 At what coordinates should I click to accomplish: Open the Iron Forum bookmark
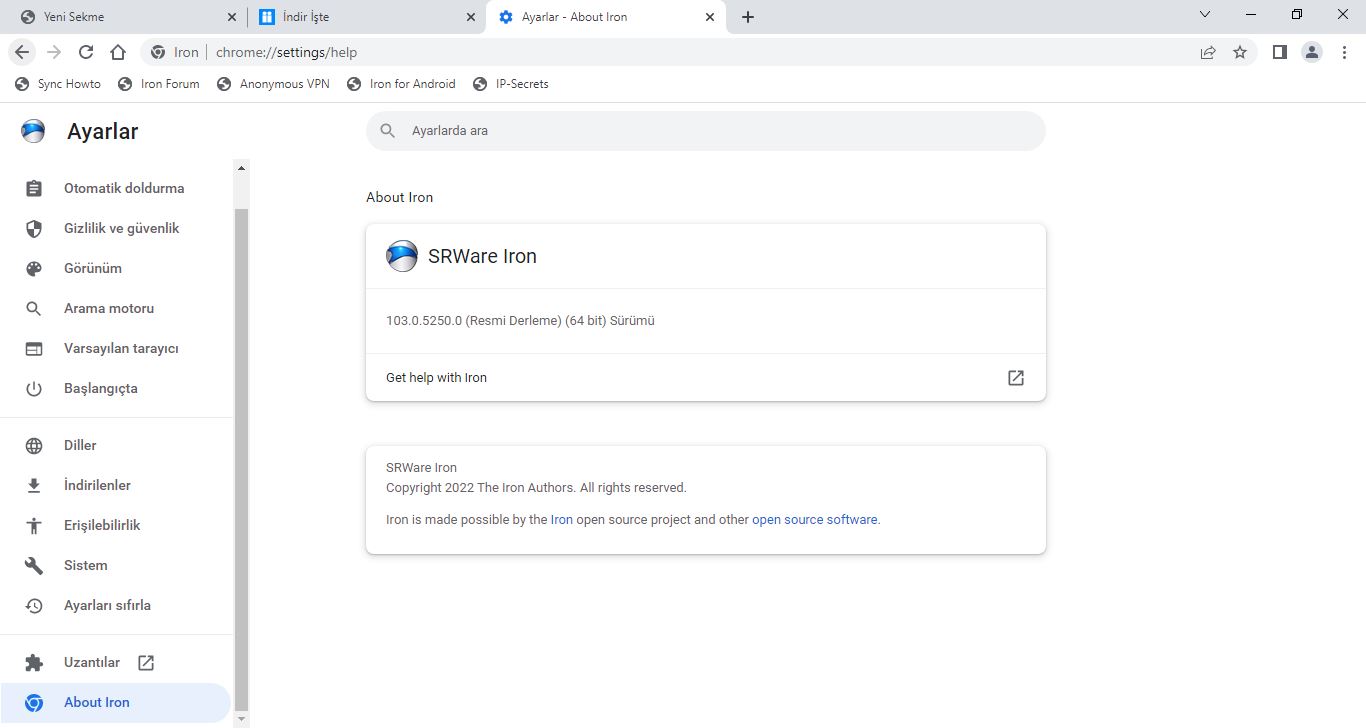point(159,84)
